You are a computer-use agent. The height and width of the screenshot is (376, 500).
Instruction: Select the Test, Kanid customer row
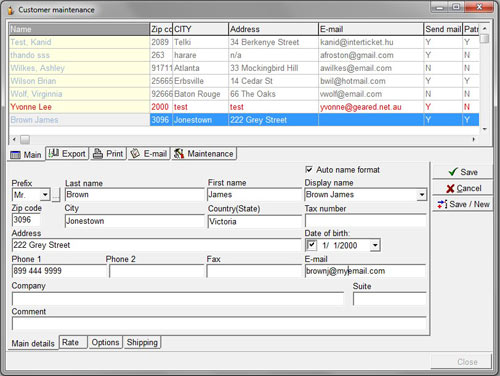244,42
